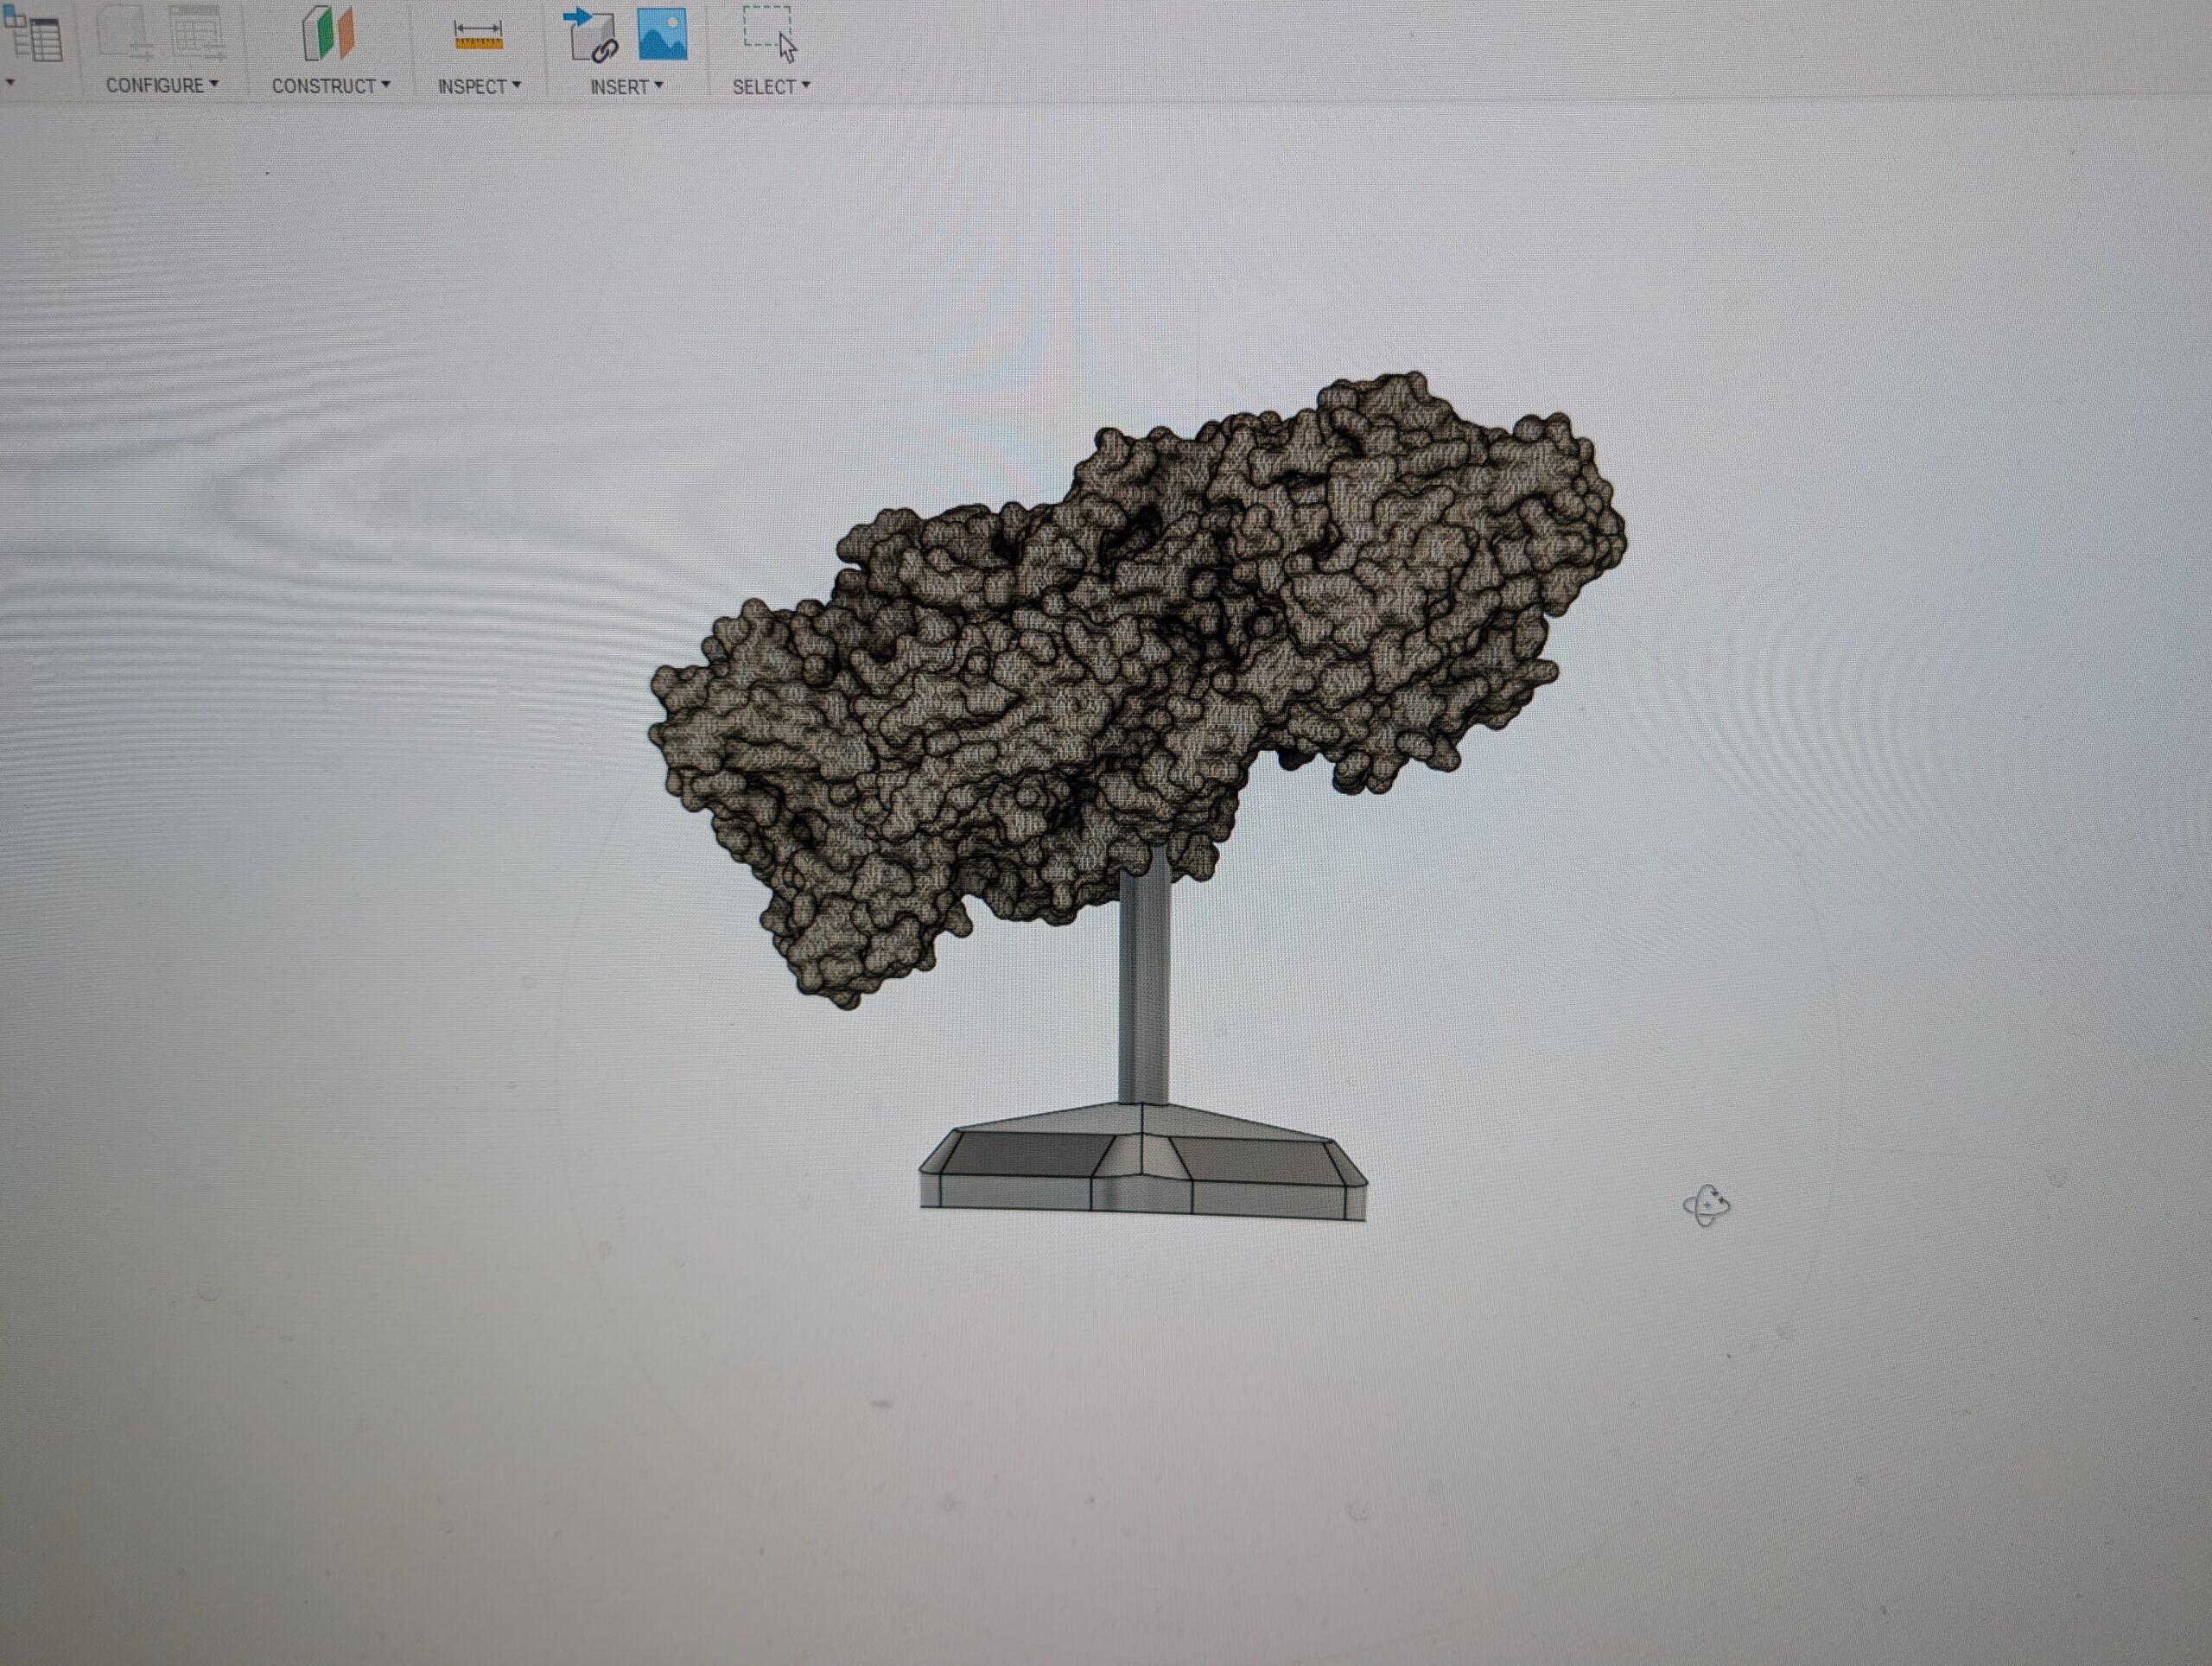Open the INSPECT dropdown menu
Viewport: 2212px width, 1666px height.
[516, 86]
